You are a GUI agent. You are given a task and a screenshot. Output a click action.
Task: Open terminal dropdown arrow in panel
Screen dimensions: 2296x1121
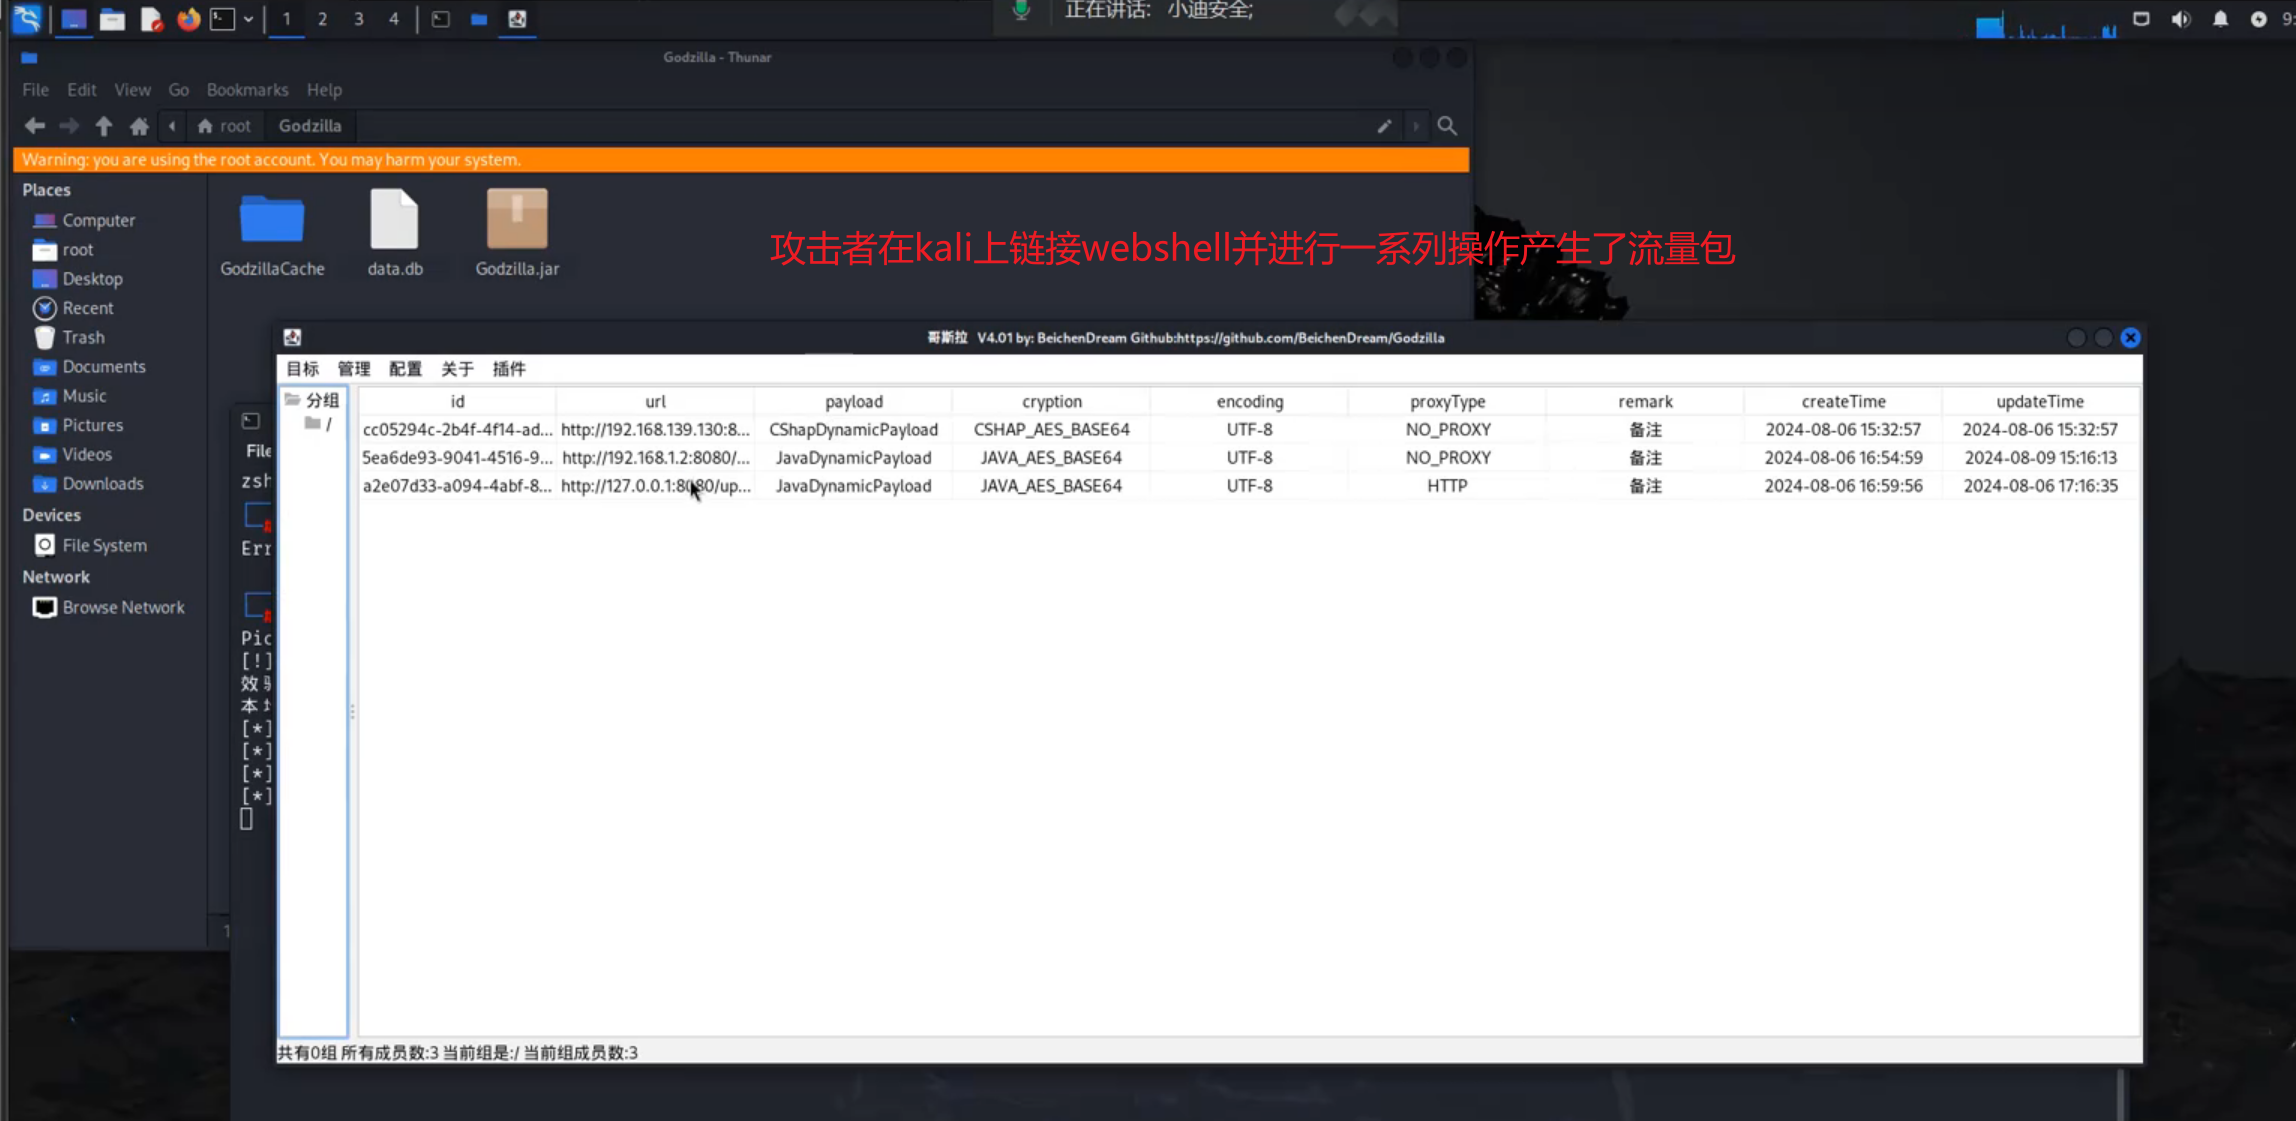click(248, 19)
